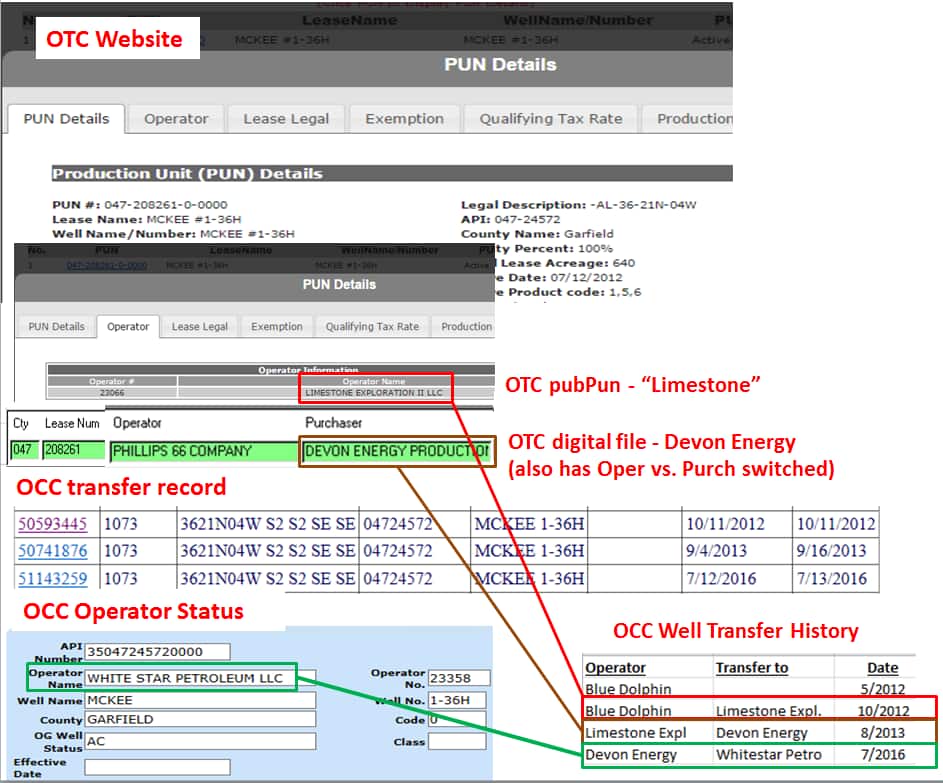Click the Production Unit (PUN) Details header
The image size is (943, 783).
(x=392, y=173)
